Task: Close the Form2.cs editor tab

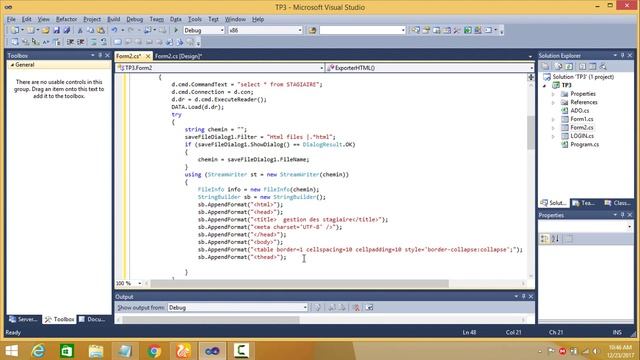Action: pos(148,56)
